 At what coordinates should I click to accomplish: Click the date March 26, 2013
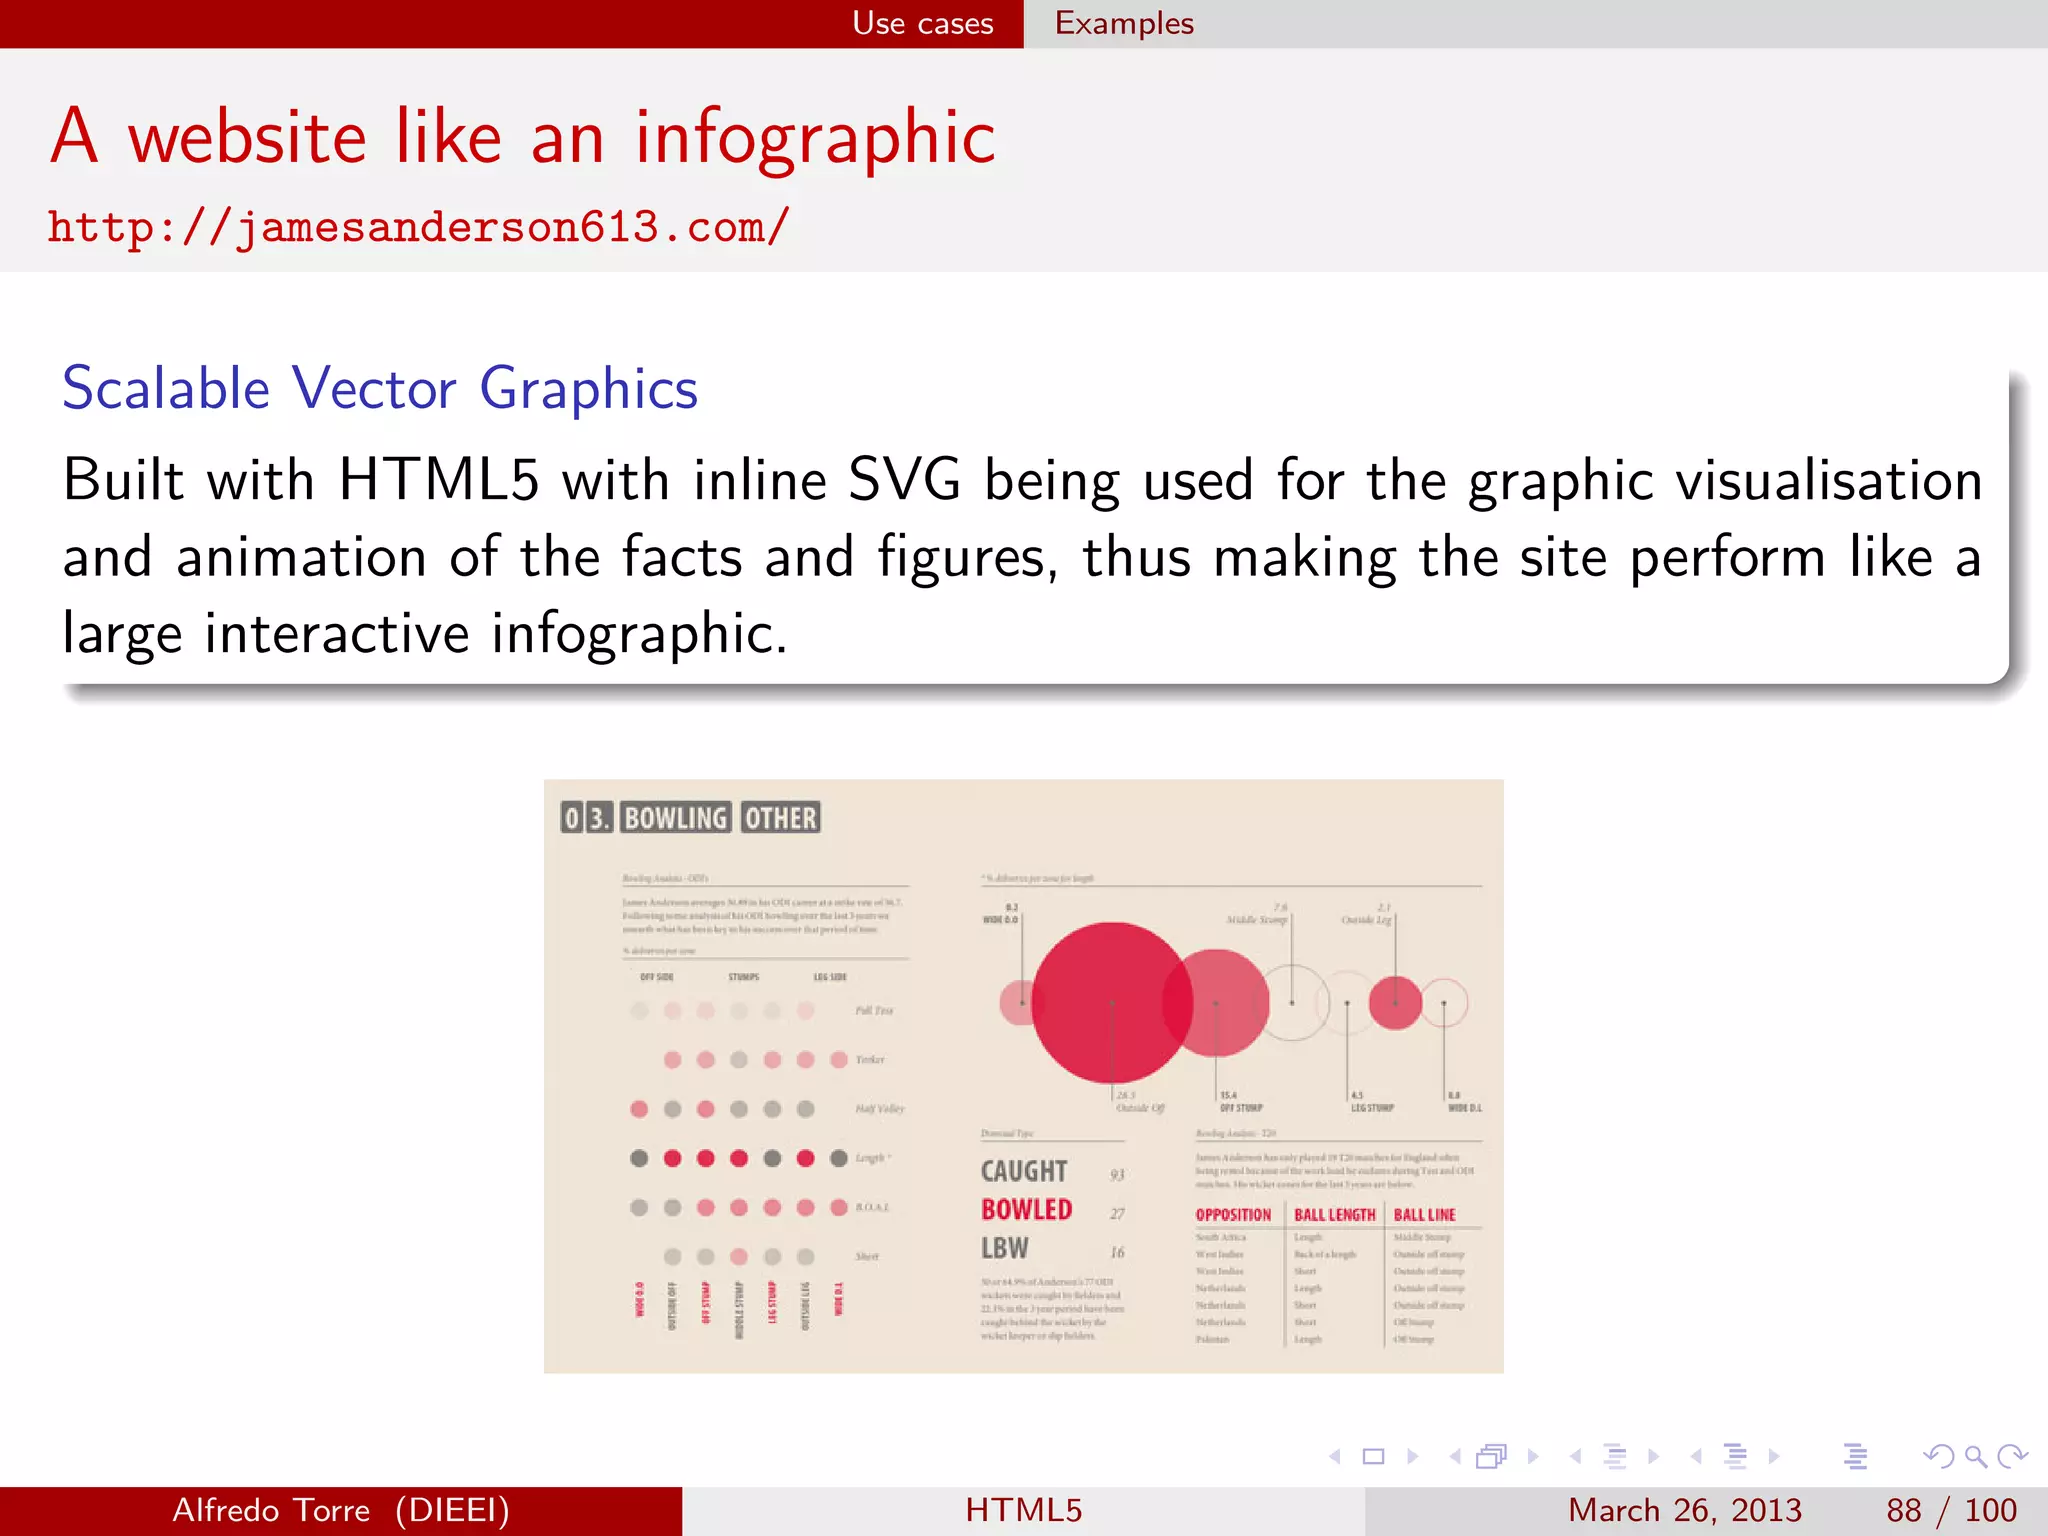1685,1510
